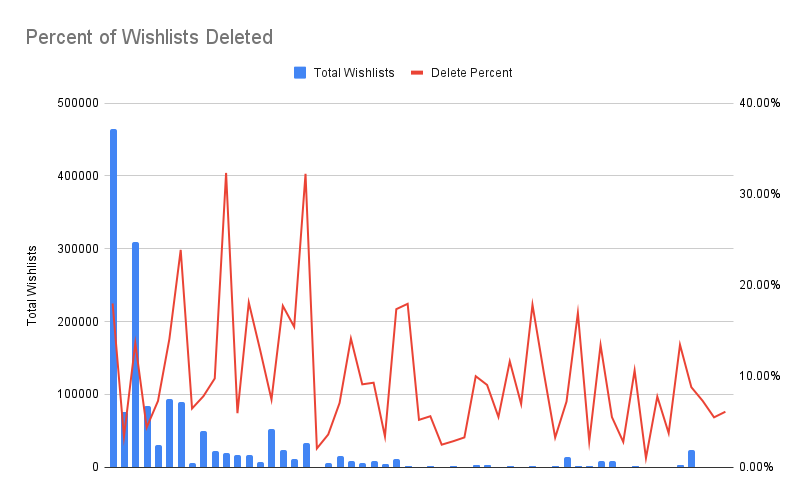This screenshot has height=499, width=806.
Task: Select the Delete Percent legend label
Action: [x=471, y=73]
